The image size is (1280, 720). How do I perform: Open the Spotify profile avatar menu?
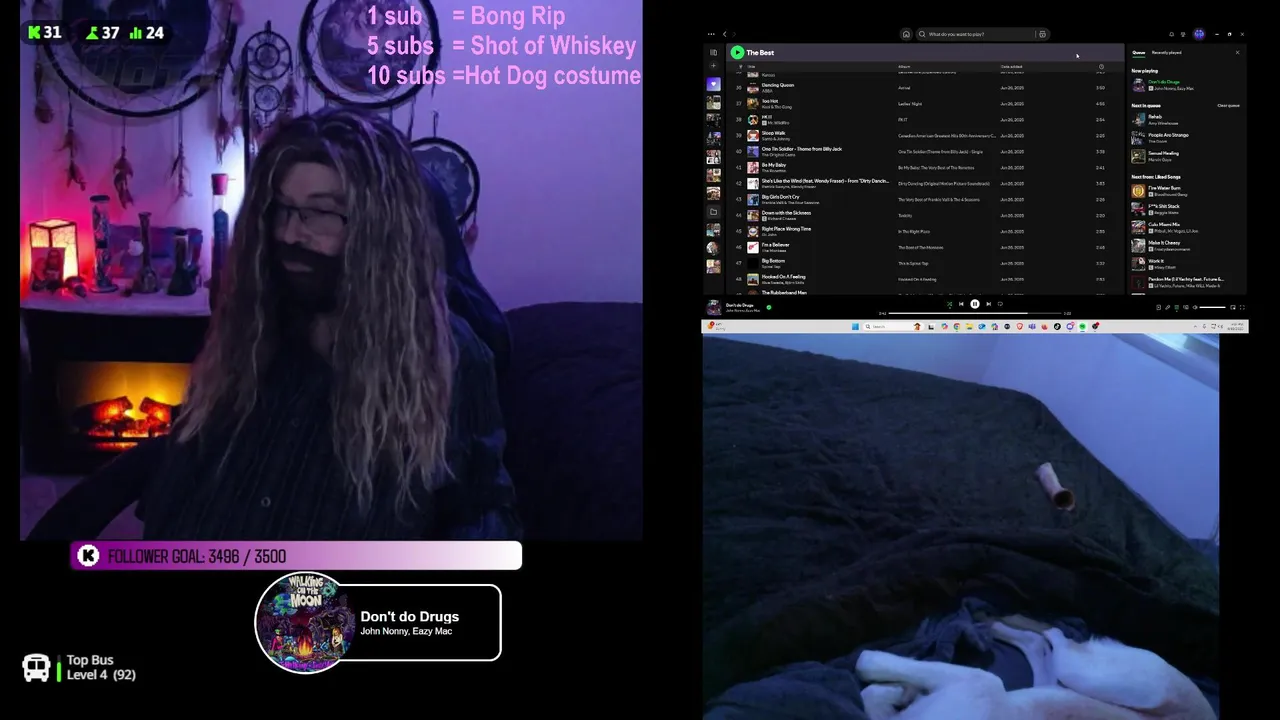(1199, 34)
